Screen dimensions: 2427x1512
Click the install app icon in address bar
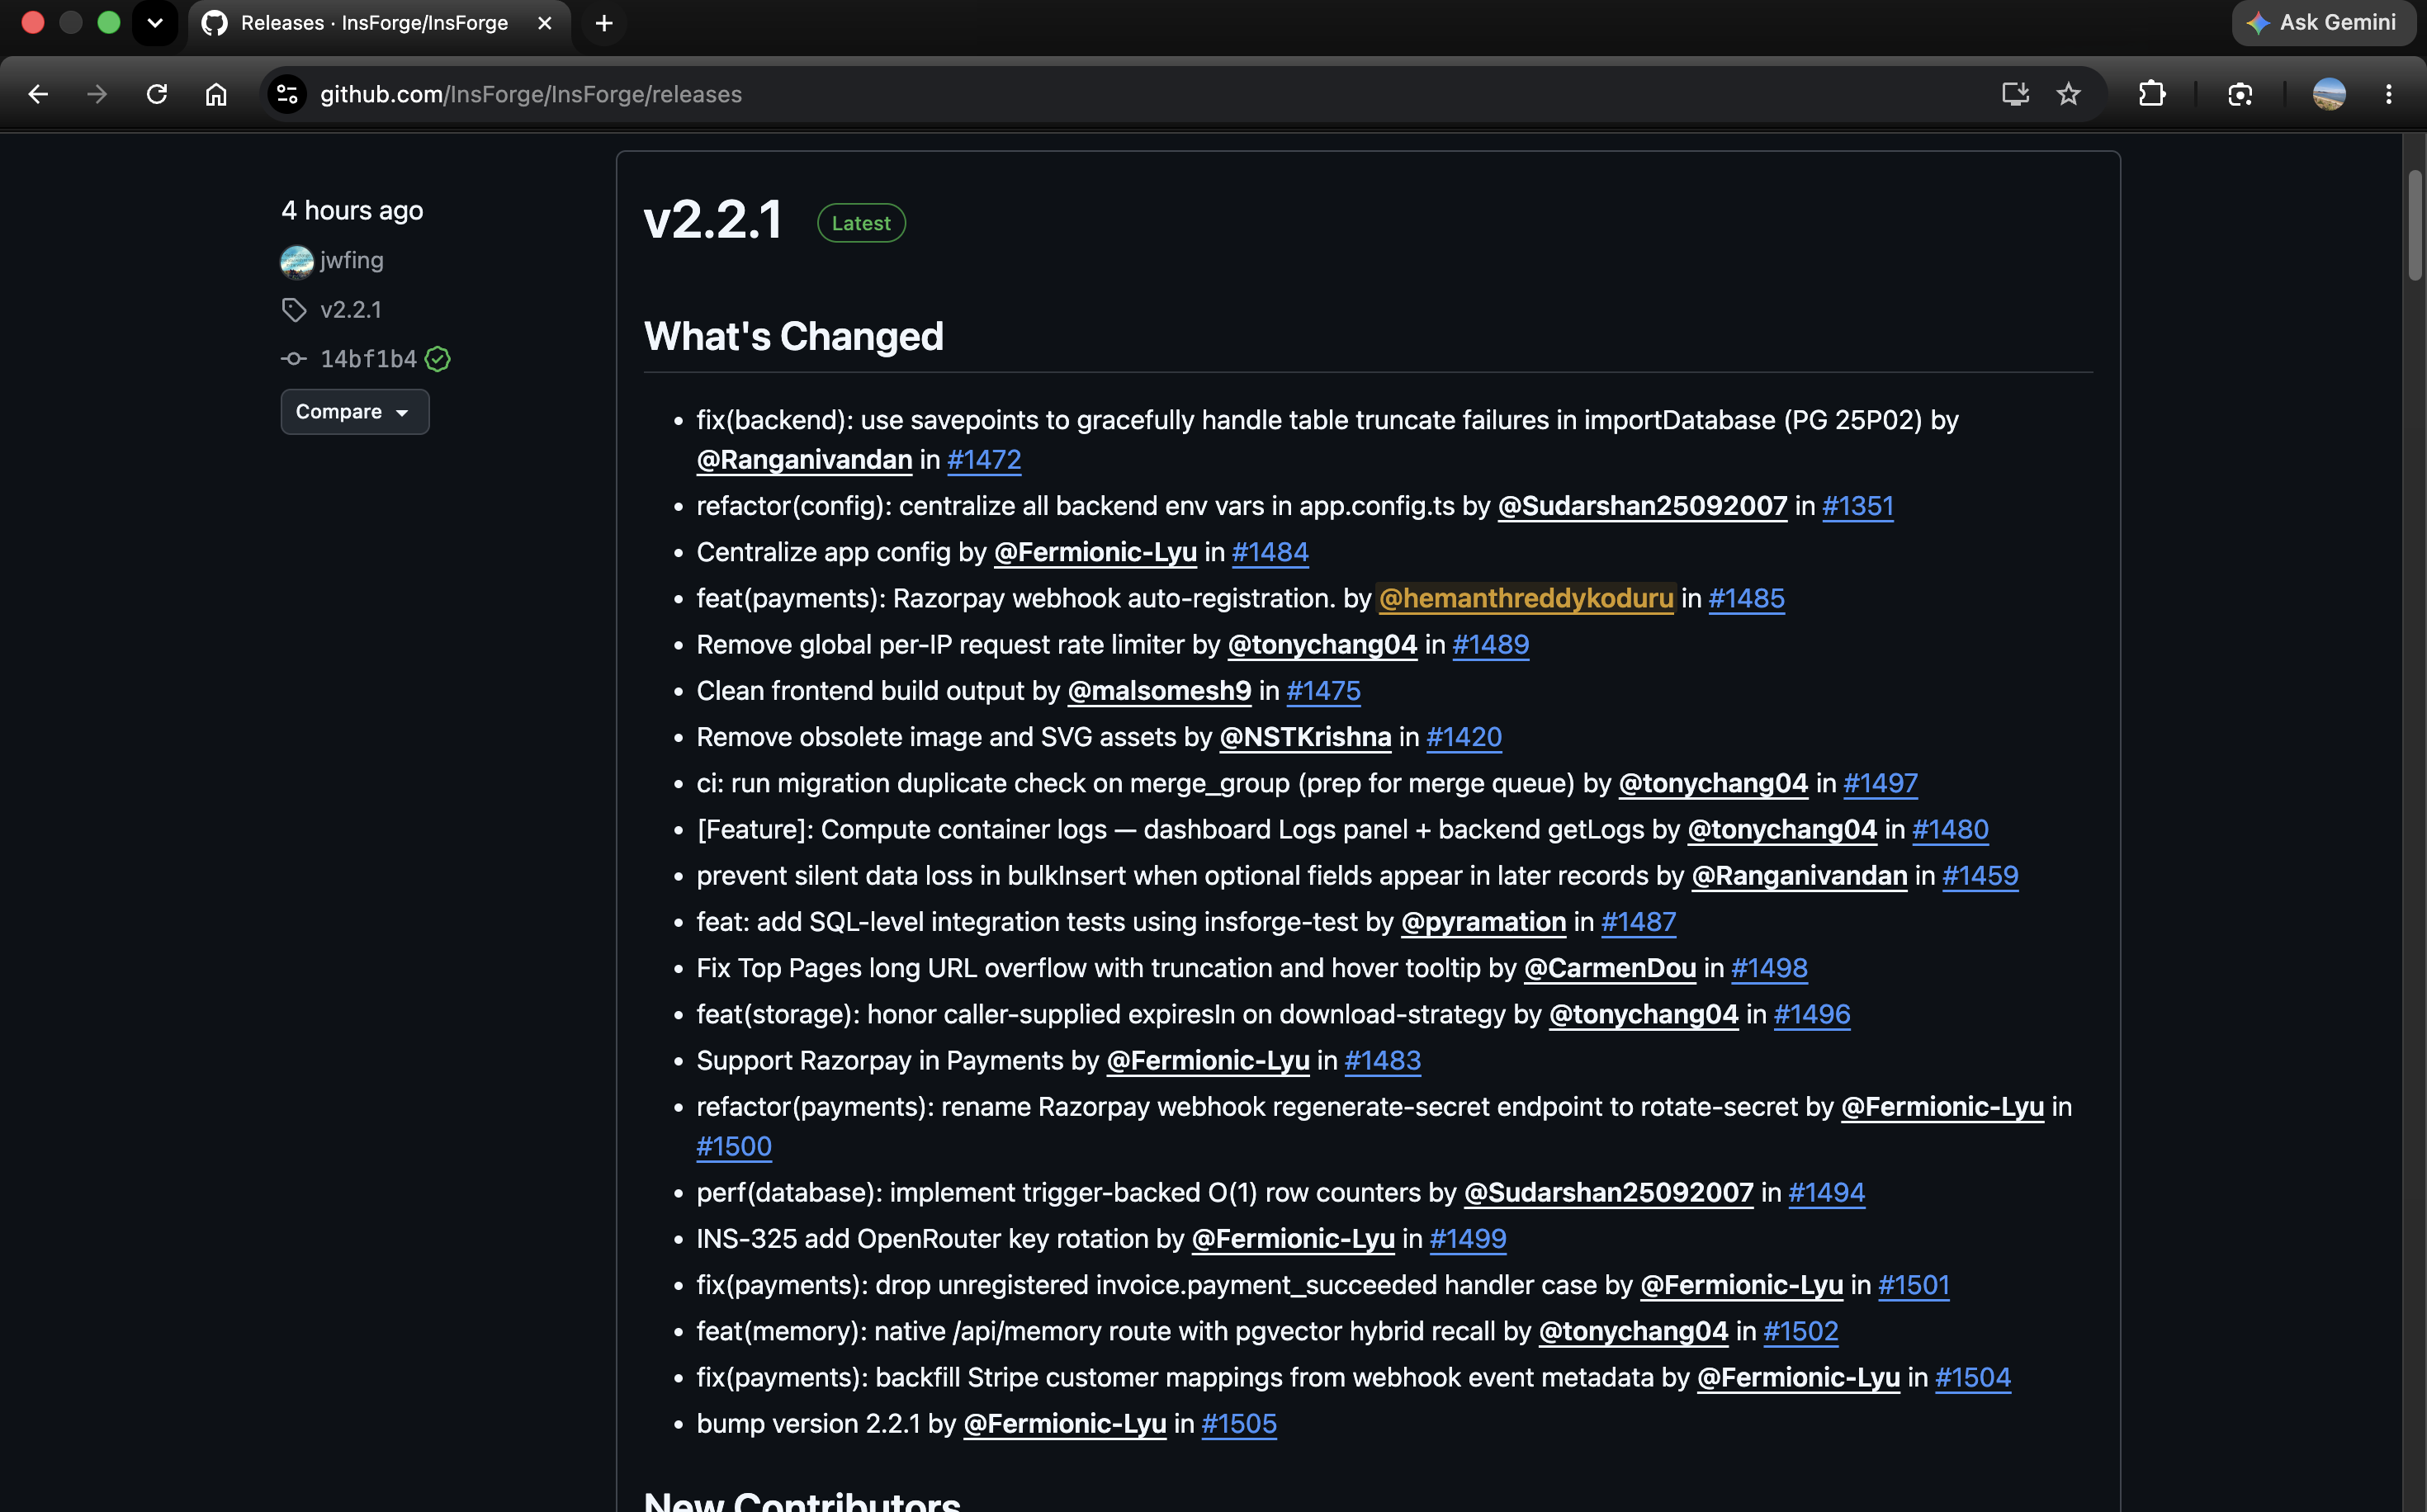pyautogui.click(x=2015, y=94)
